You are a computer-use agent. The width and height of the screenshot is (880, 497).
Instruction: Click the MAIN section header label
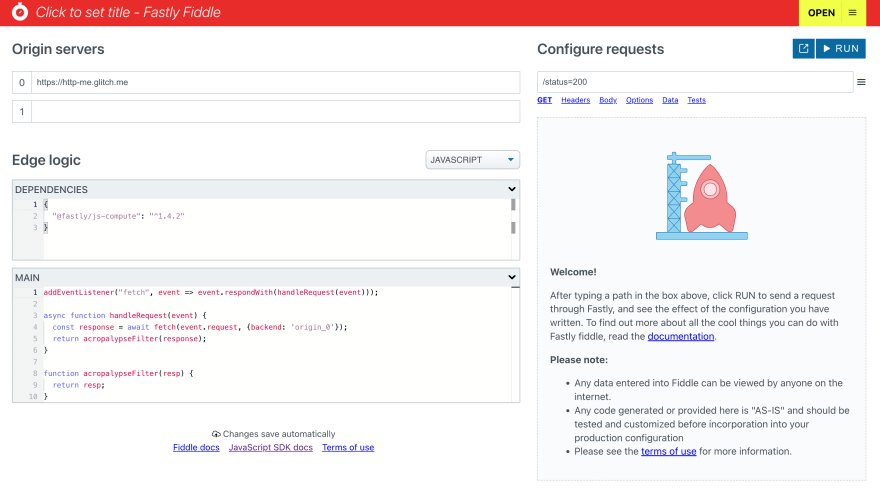(28, 278)
